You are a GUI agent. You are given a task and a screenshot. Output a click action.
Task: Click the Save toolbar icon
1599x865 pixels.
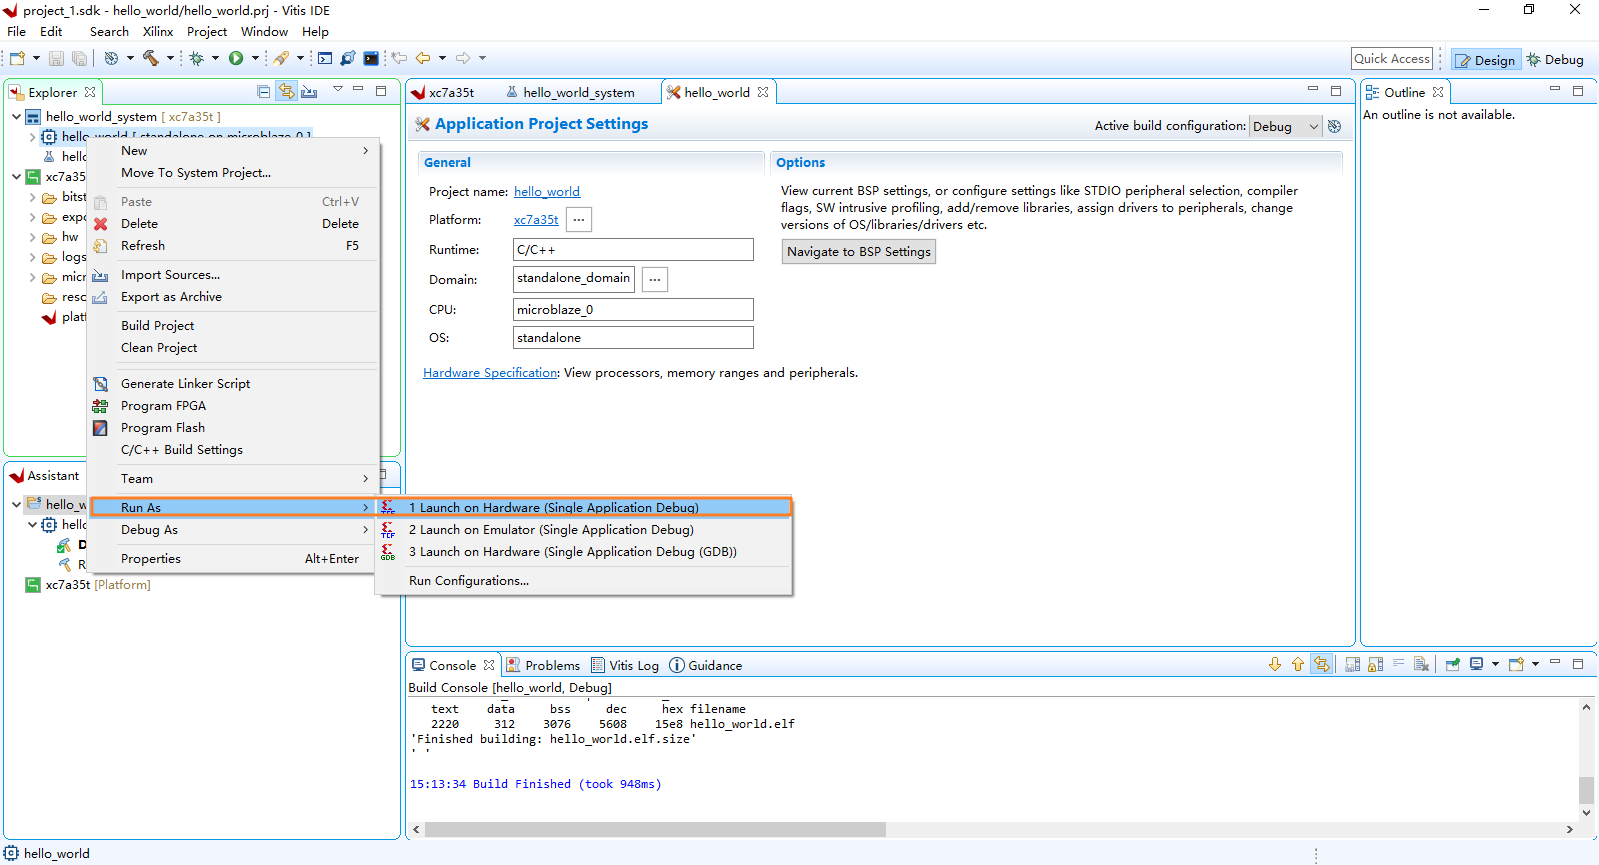pos(57,58)
